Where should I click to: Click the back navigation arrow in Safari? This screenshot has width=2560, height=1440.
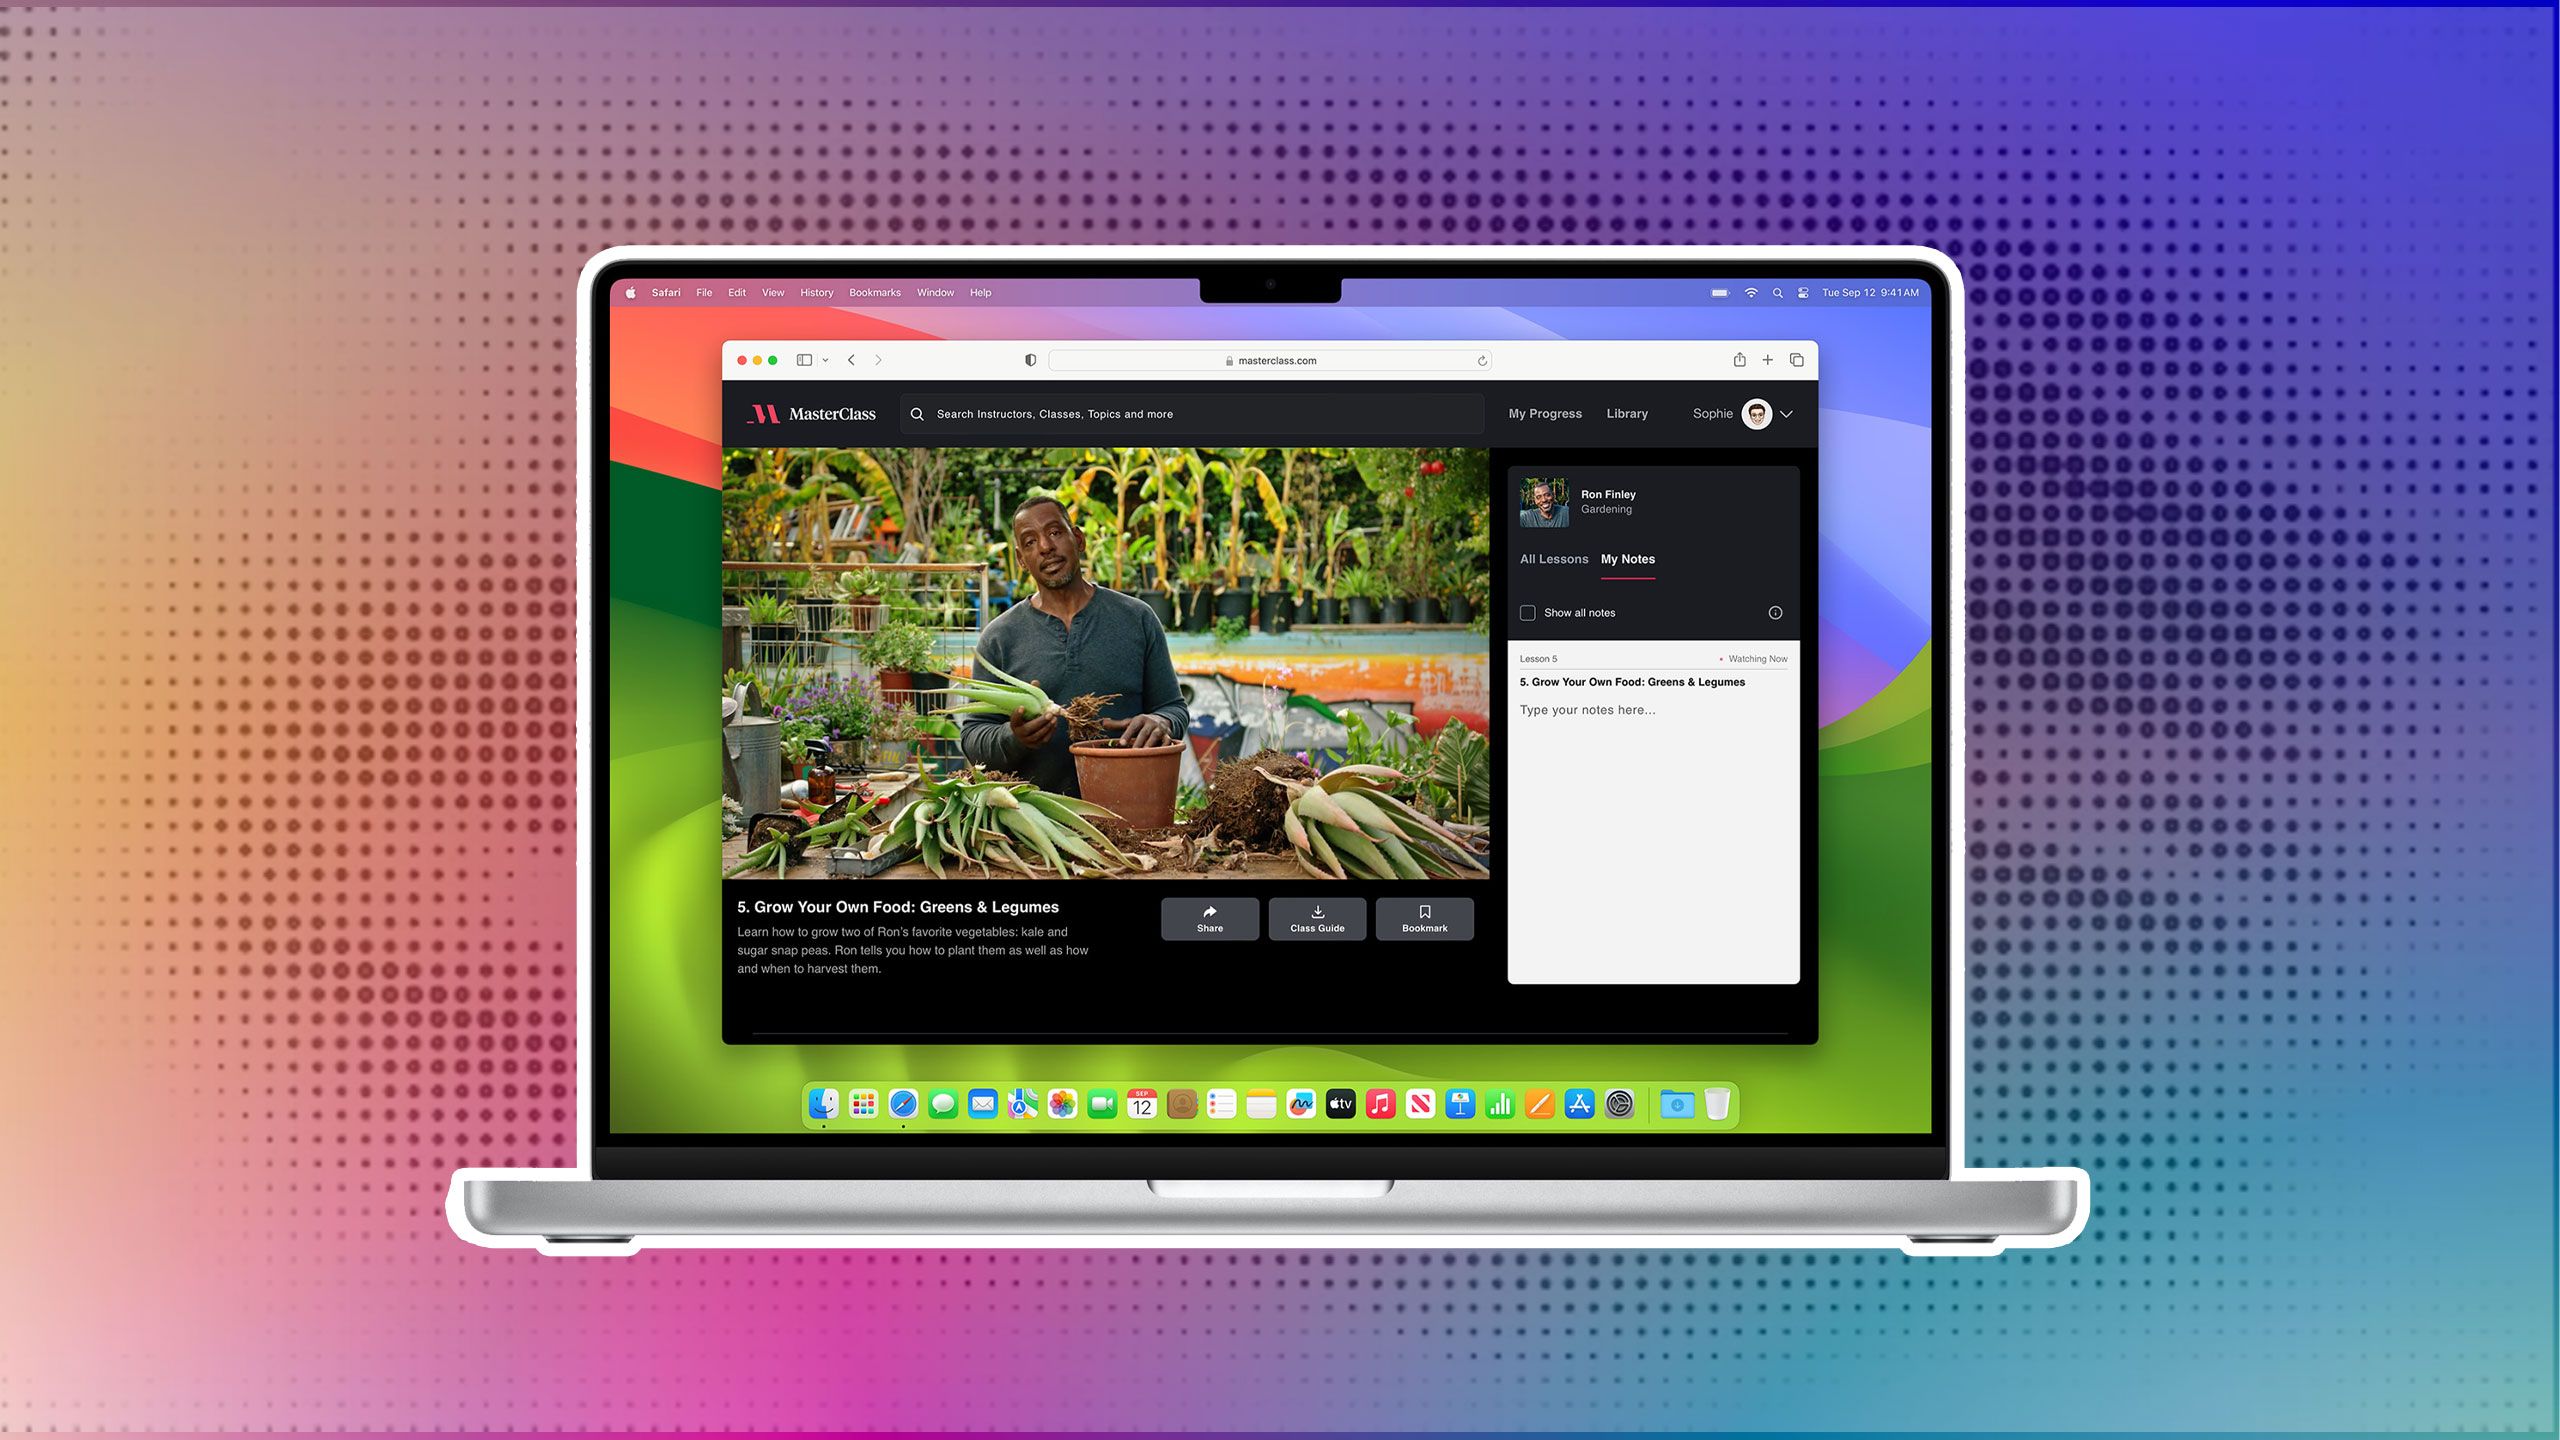[851, 359]
